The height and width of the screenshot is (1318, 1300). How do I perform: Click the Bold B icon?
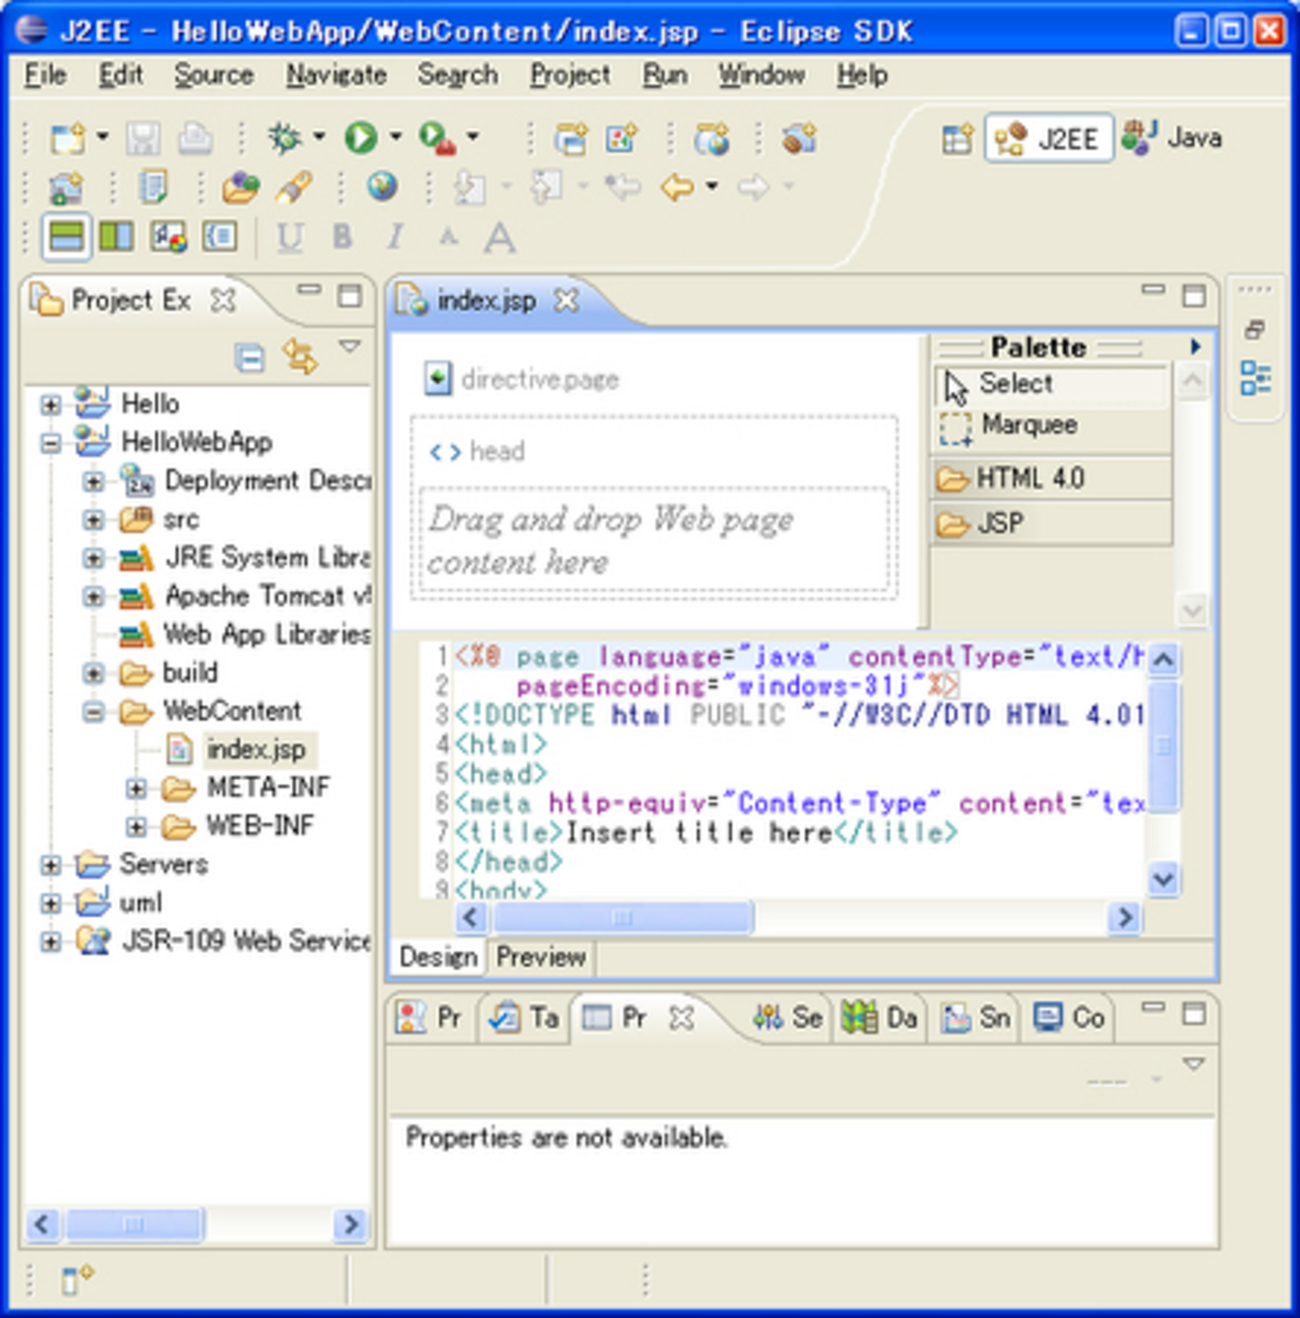[x=342, y=237]
